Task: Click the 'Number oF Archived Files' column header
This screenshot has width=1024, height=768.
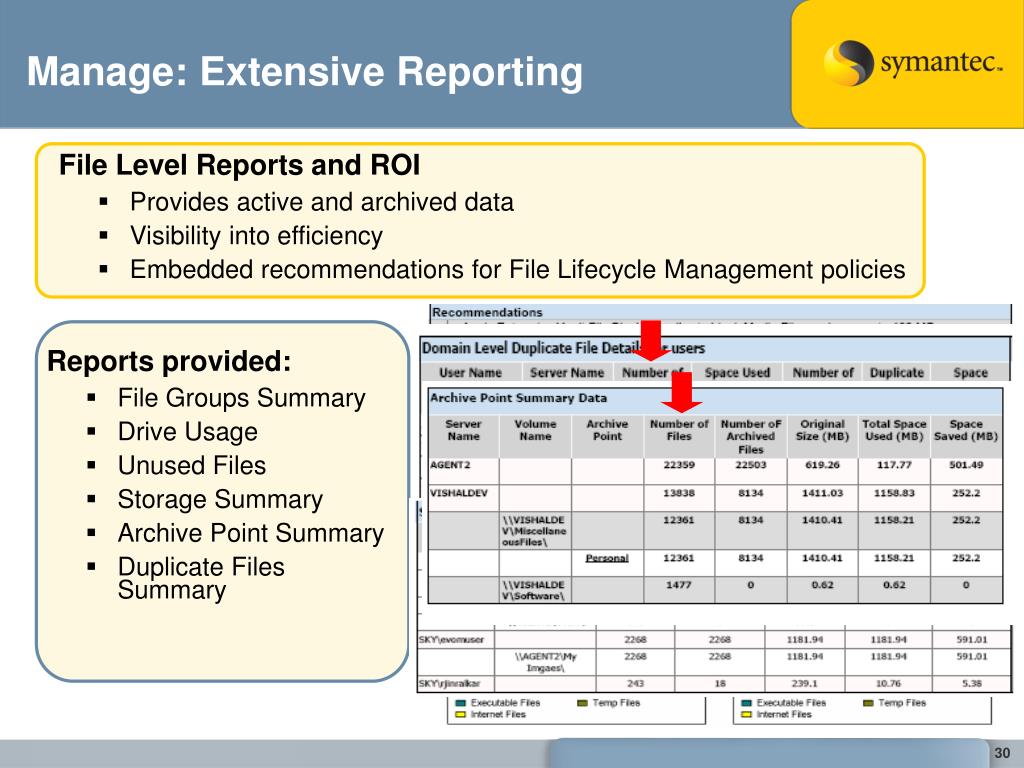Action: [750, 436]
